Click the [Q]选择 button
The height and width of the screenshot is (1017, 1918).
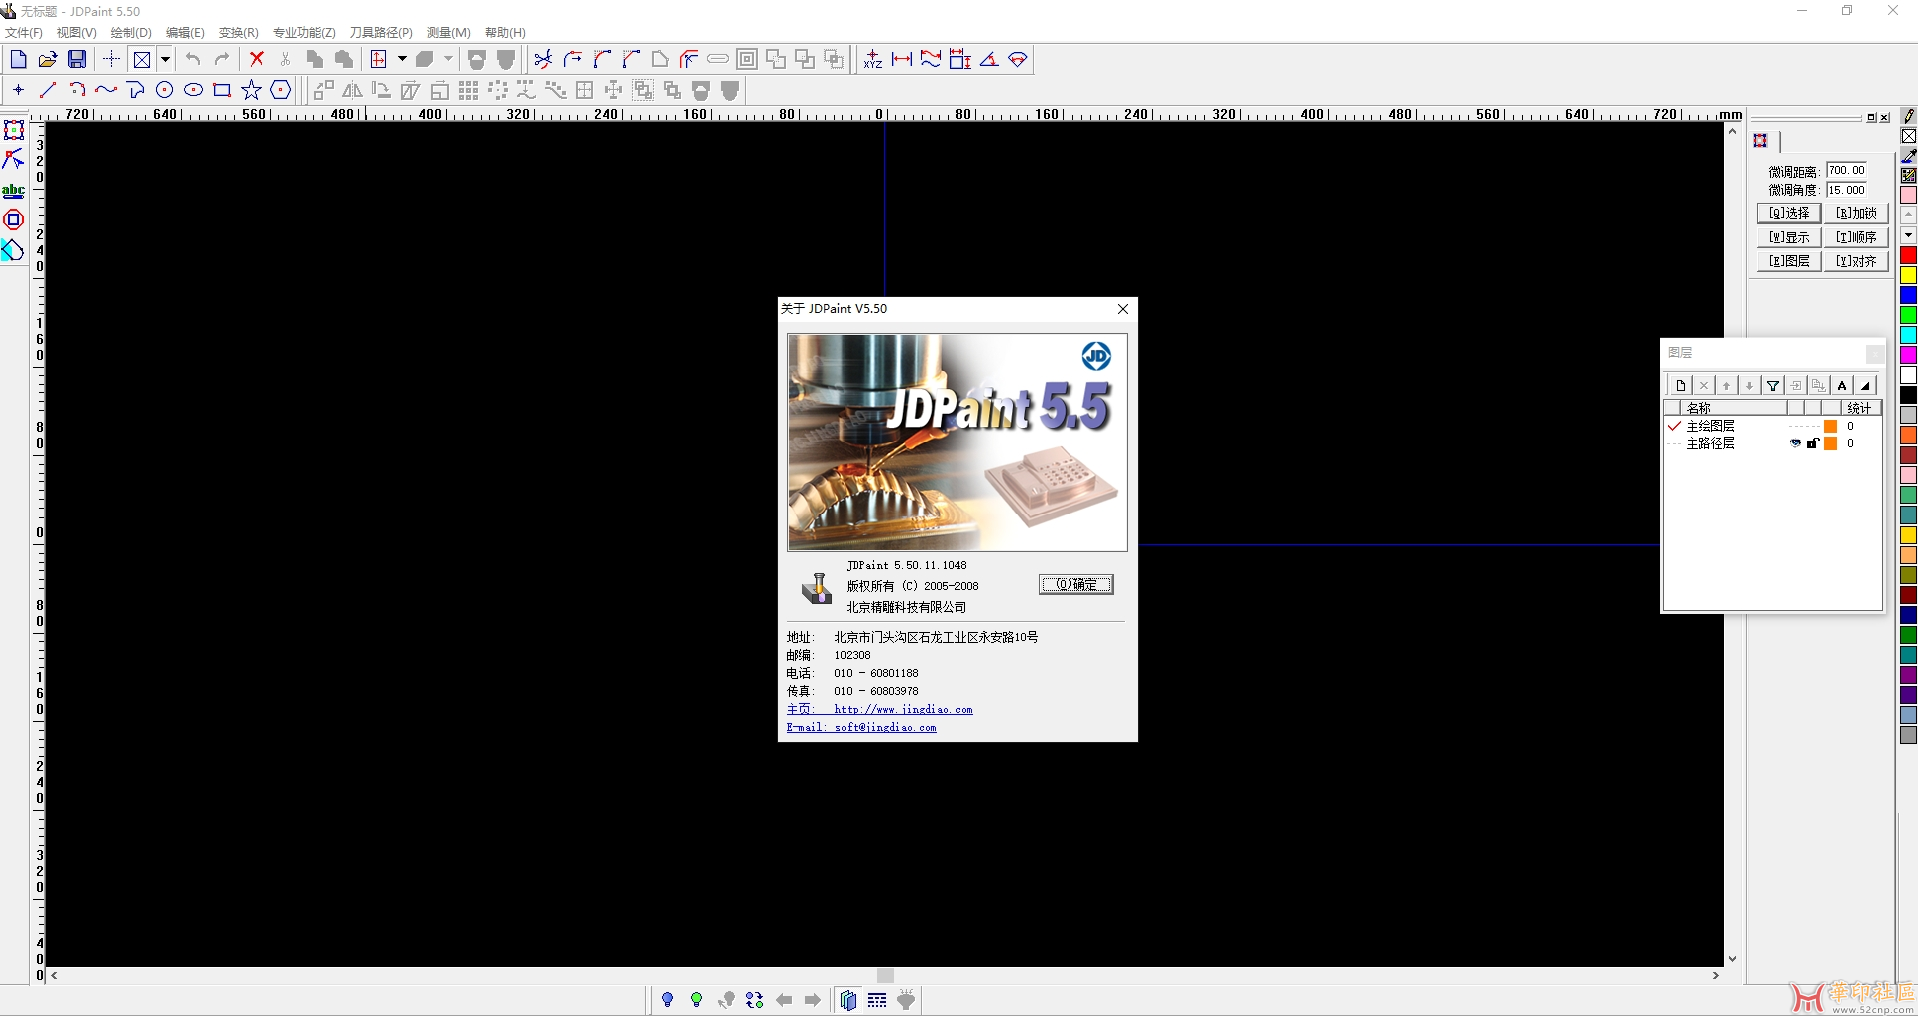tap(1789, 213)
